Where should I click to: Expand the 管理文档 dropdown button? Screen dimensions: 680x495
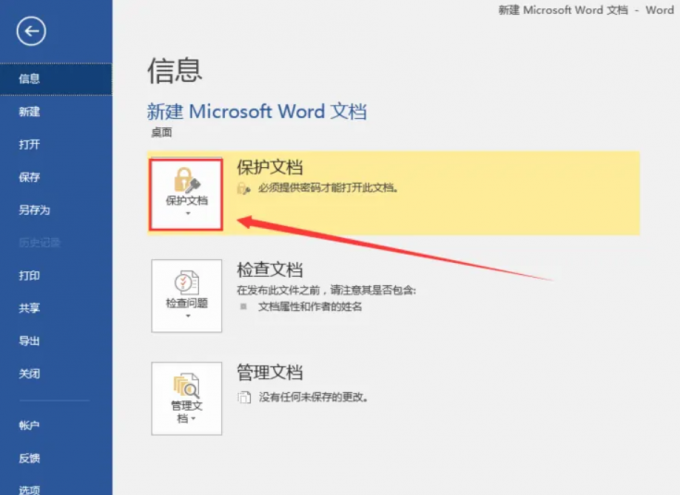point(186,399)
